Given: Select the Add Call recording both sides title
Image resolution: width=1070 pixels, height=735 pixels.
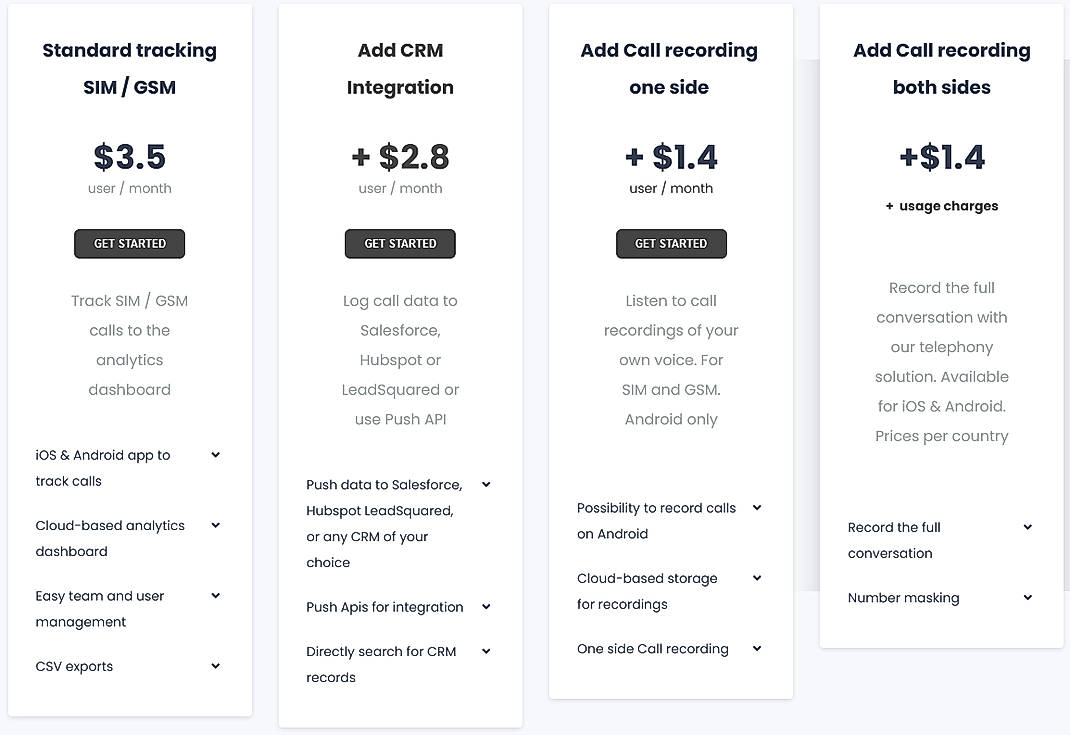Looking at the screenshot, I should (941, 68).
